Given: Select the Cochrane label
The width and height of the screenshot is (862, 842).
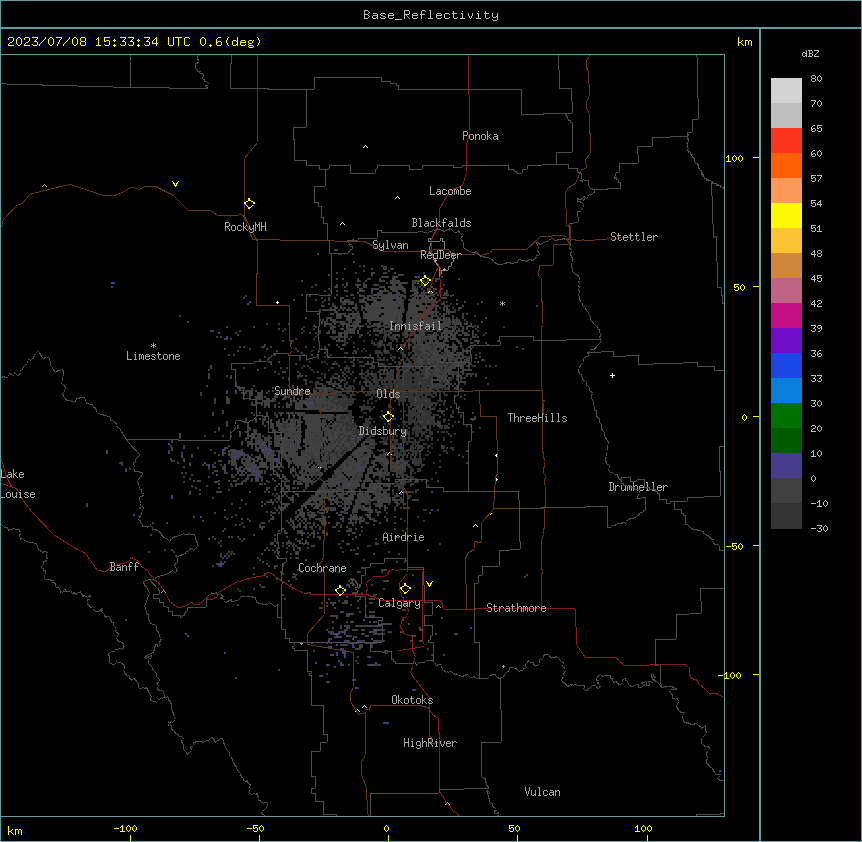Looking at the screenshot, I should click(x=322, y=568).
